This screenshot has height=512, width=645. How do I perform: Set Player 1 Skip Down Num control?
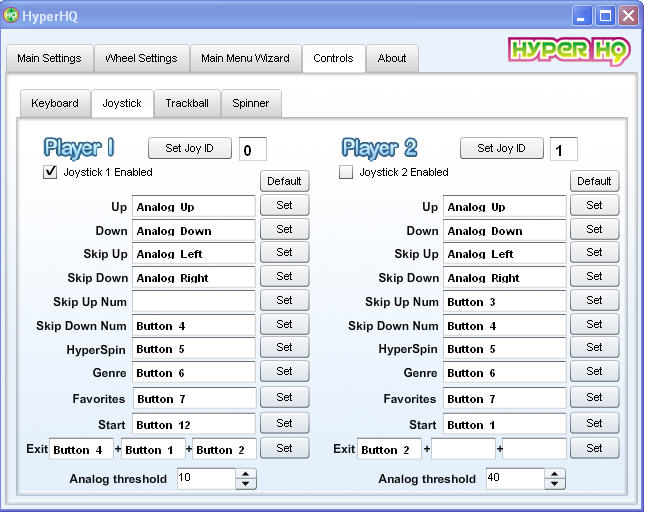[x=284, y=324]
